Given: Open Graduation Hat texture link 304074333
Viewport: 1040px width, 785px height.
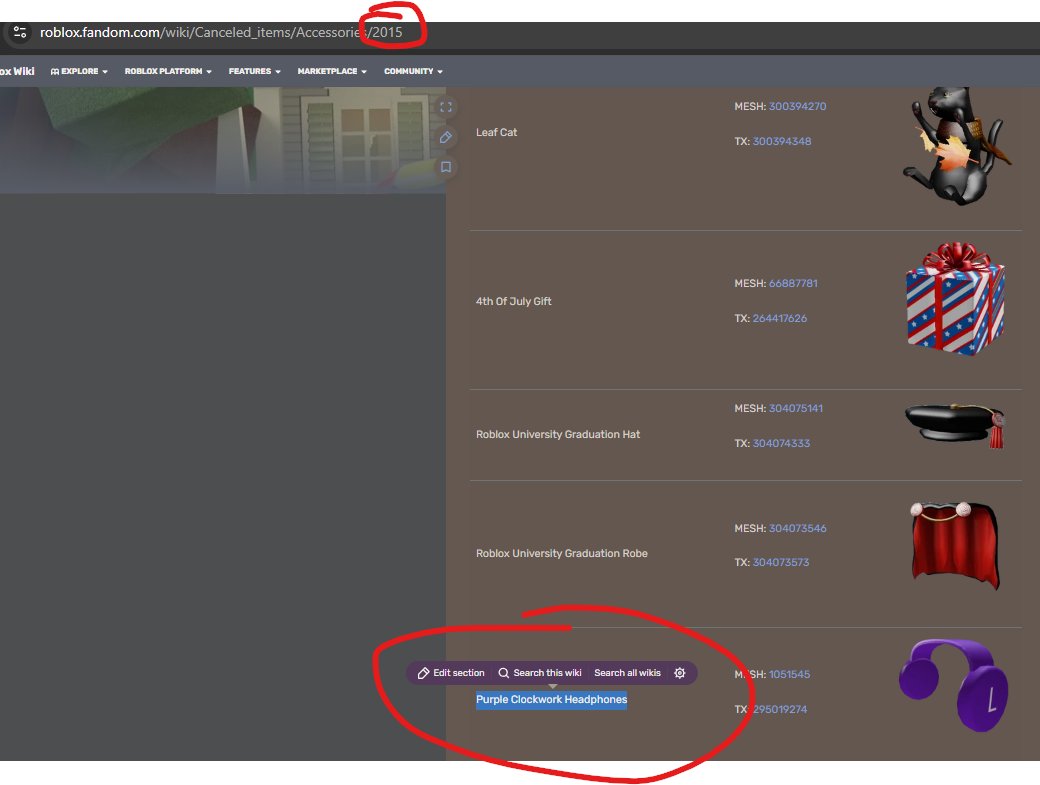Looking at the screenshot, I should [781, 444].
